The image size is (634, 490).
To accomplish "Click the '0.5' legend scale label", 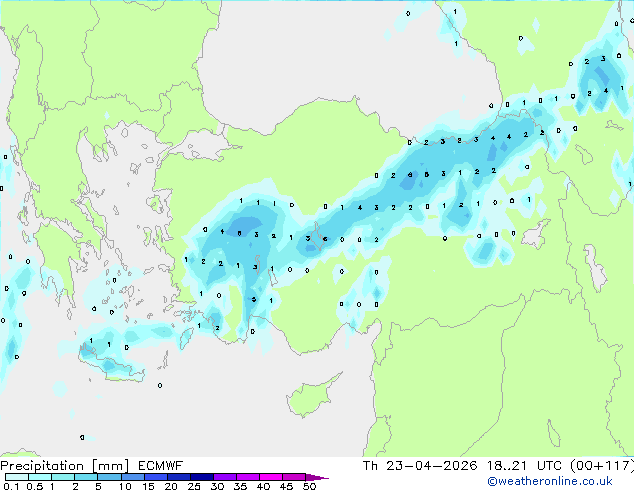I will click(35, 486).
